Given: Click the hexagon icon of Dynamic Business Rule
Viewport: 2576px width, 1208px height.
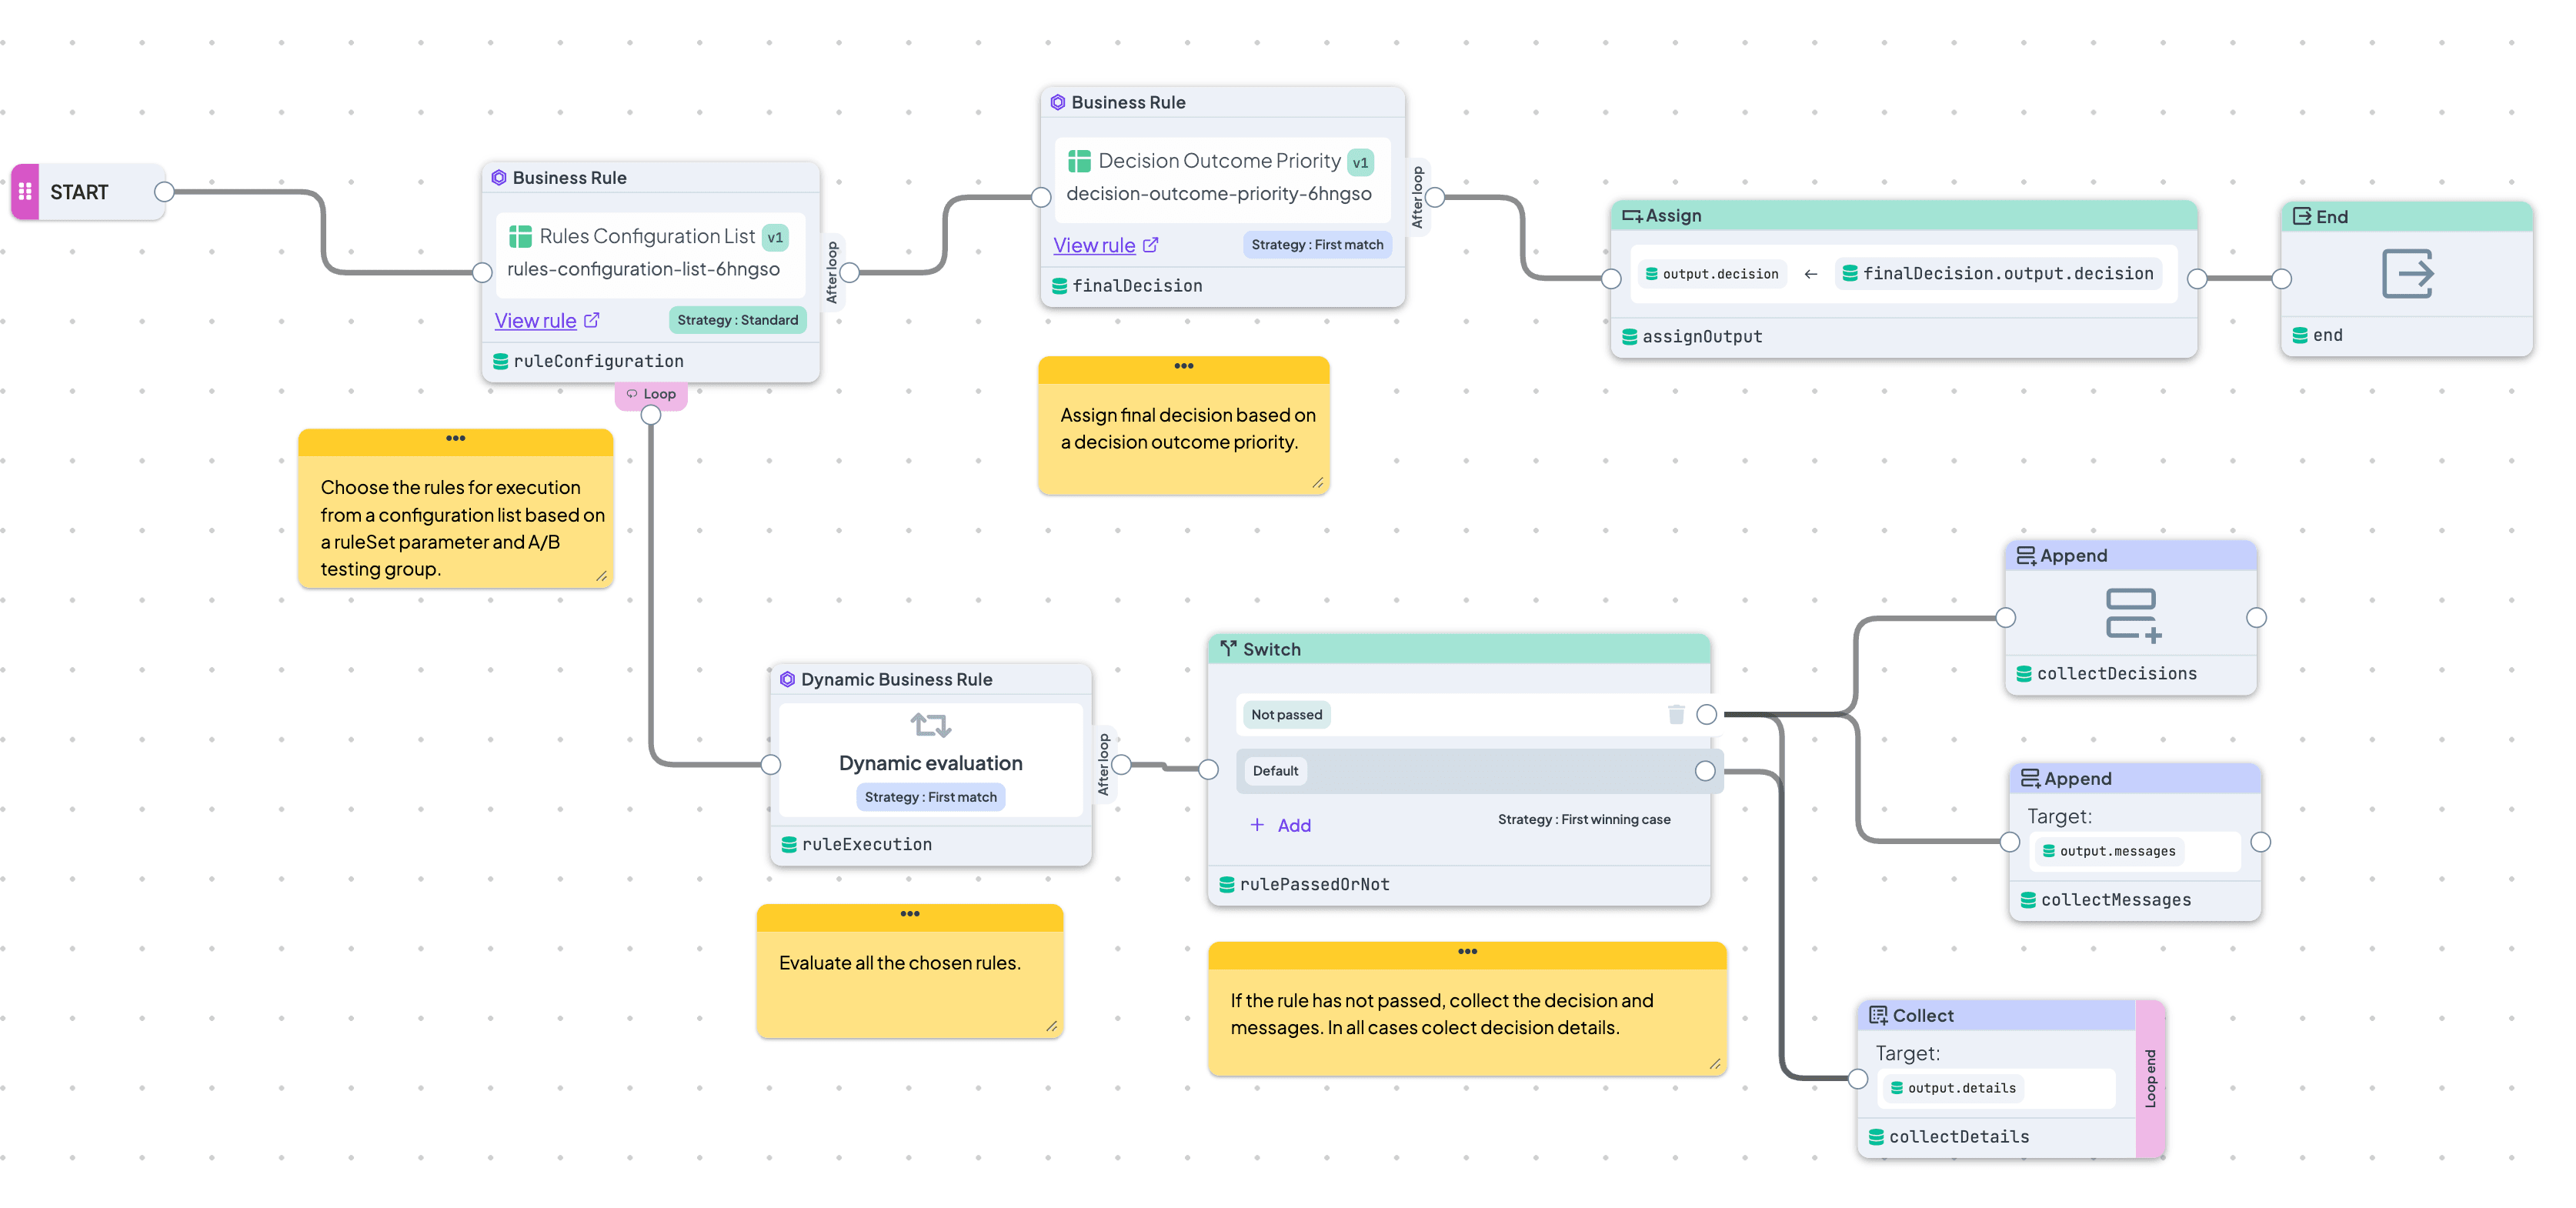Looking at the screenshot, I should coord(787,679).
